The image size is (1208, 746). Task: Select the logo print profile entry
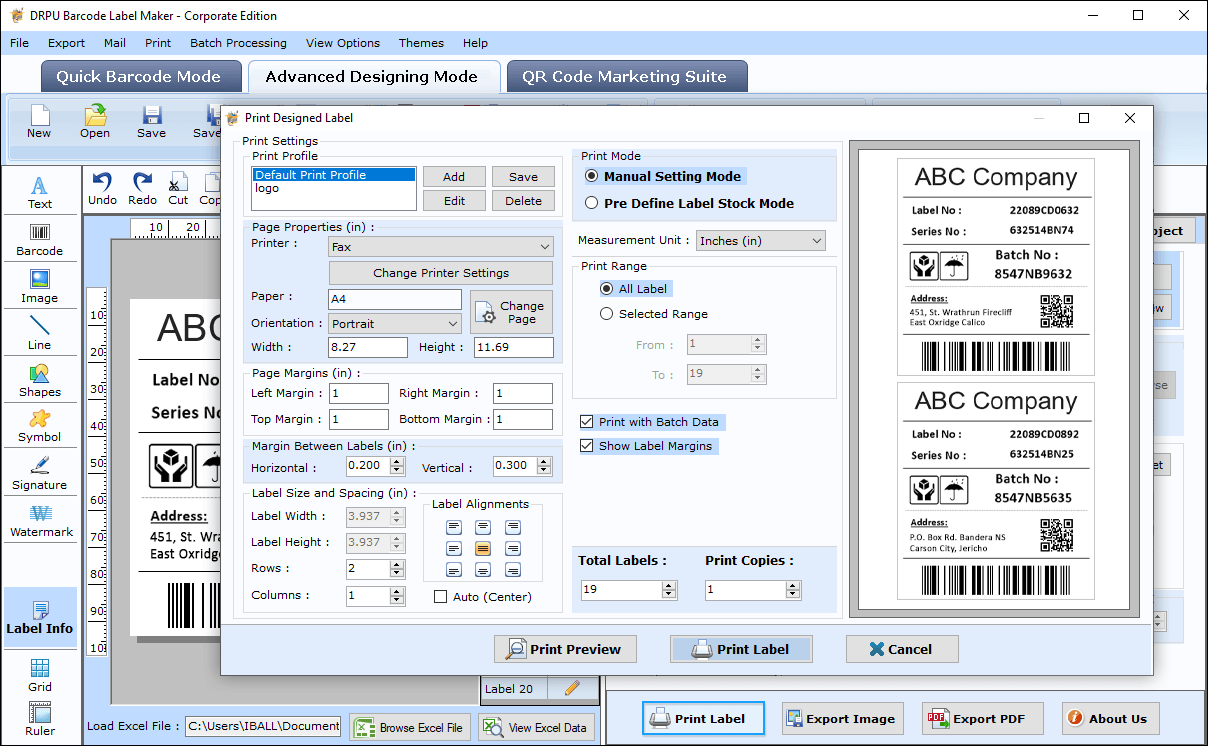point(334,188)
